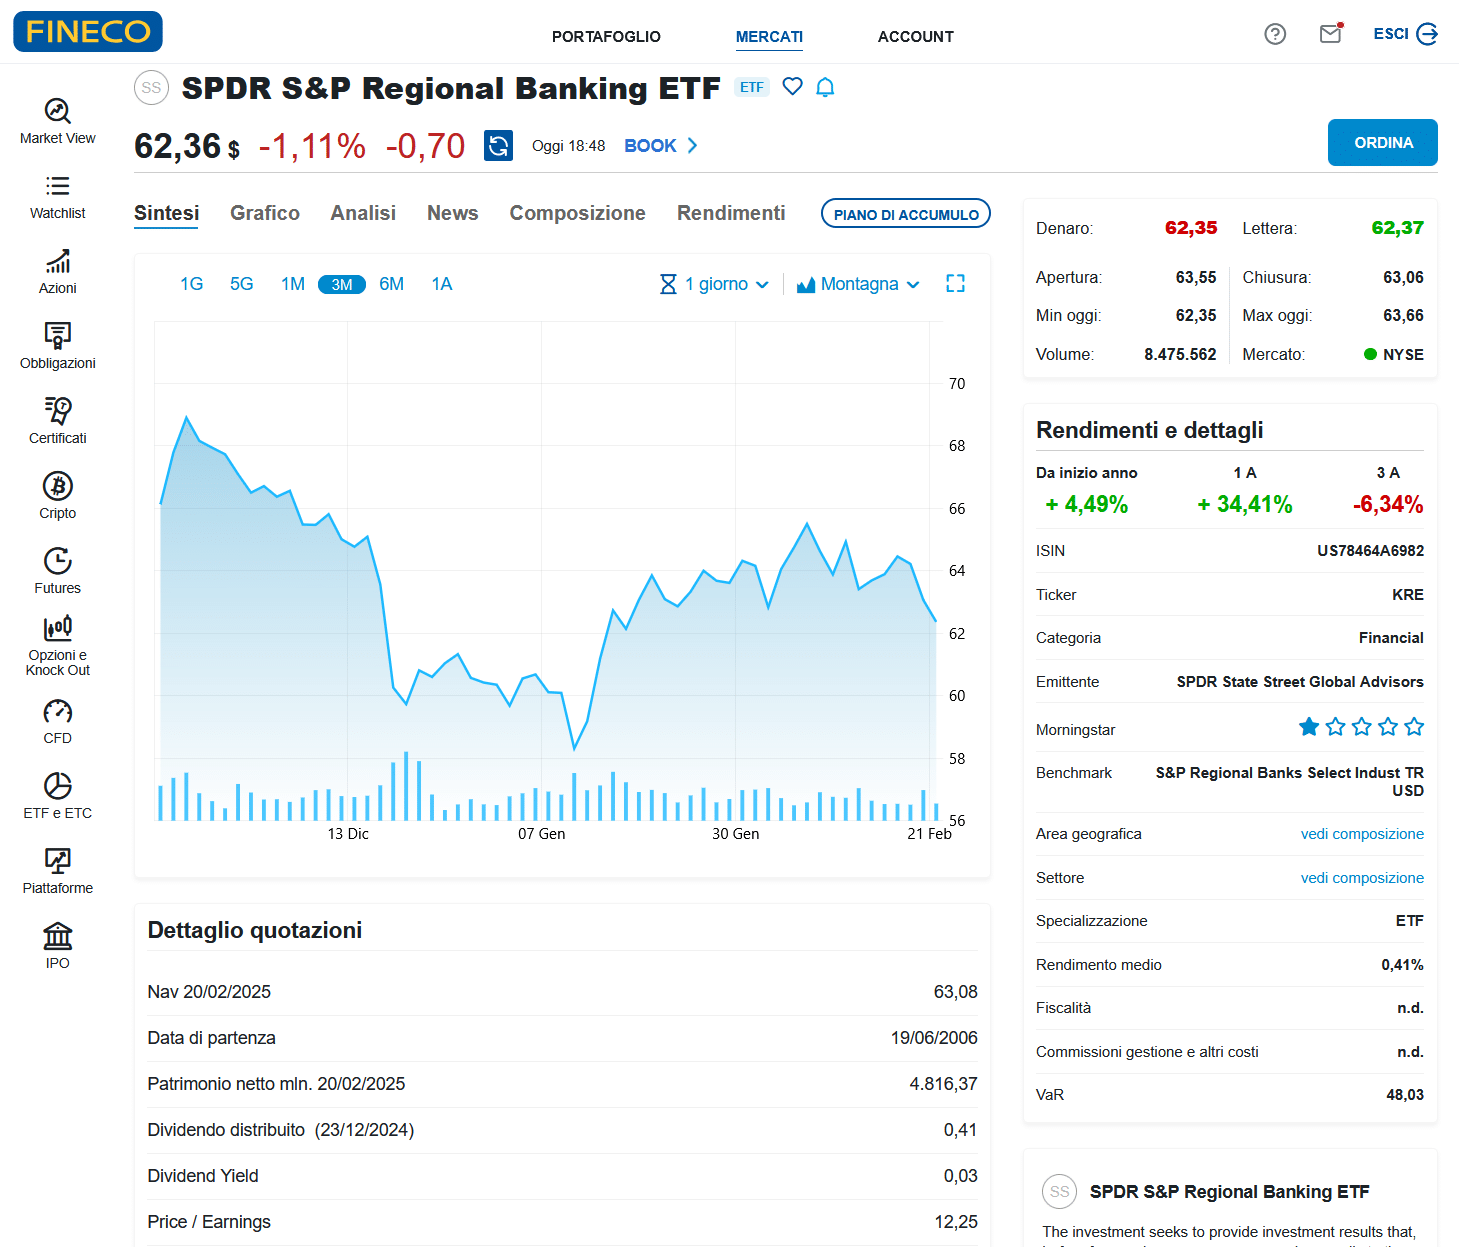Open the MERCATI menu
The image size is (1459, 1247).
pos(769,37)
